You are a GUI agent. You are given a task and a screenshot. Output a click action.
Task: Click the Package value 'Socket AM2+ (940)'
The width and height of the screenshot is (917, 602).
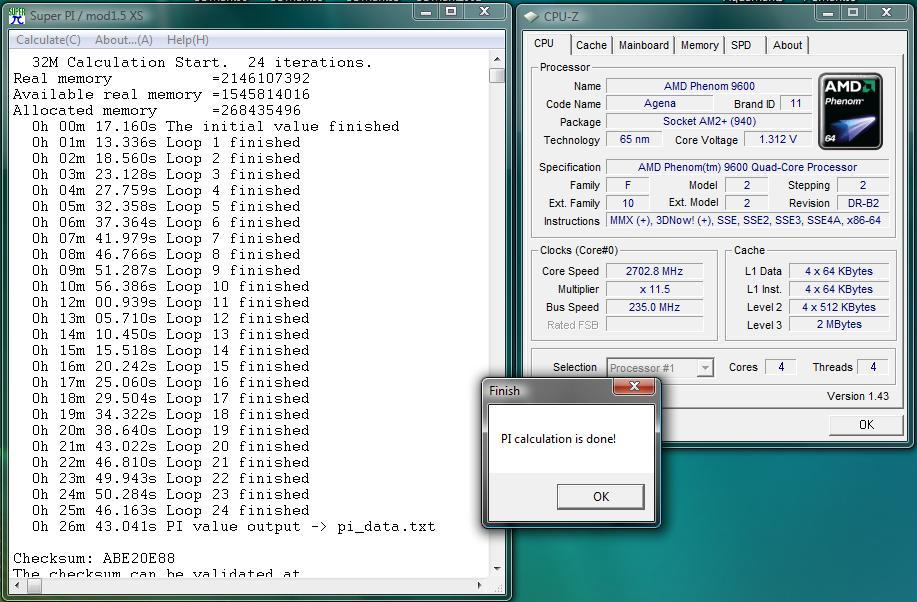point(709,121)
